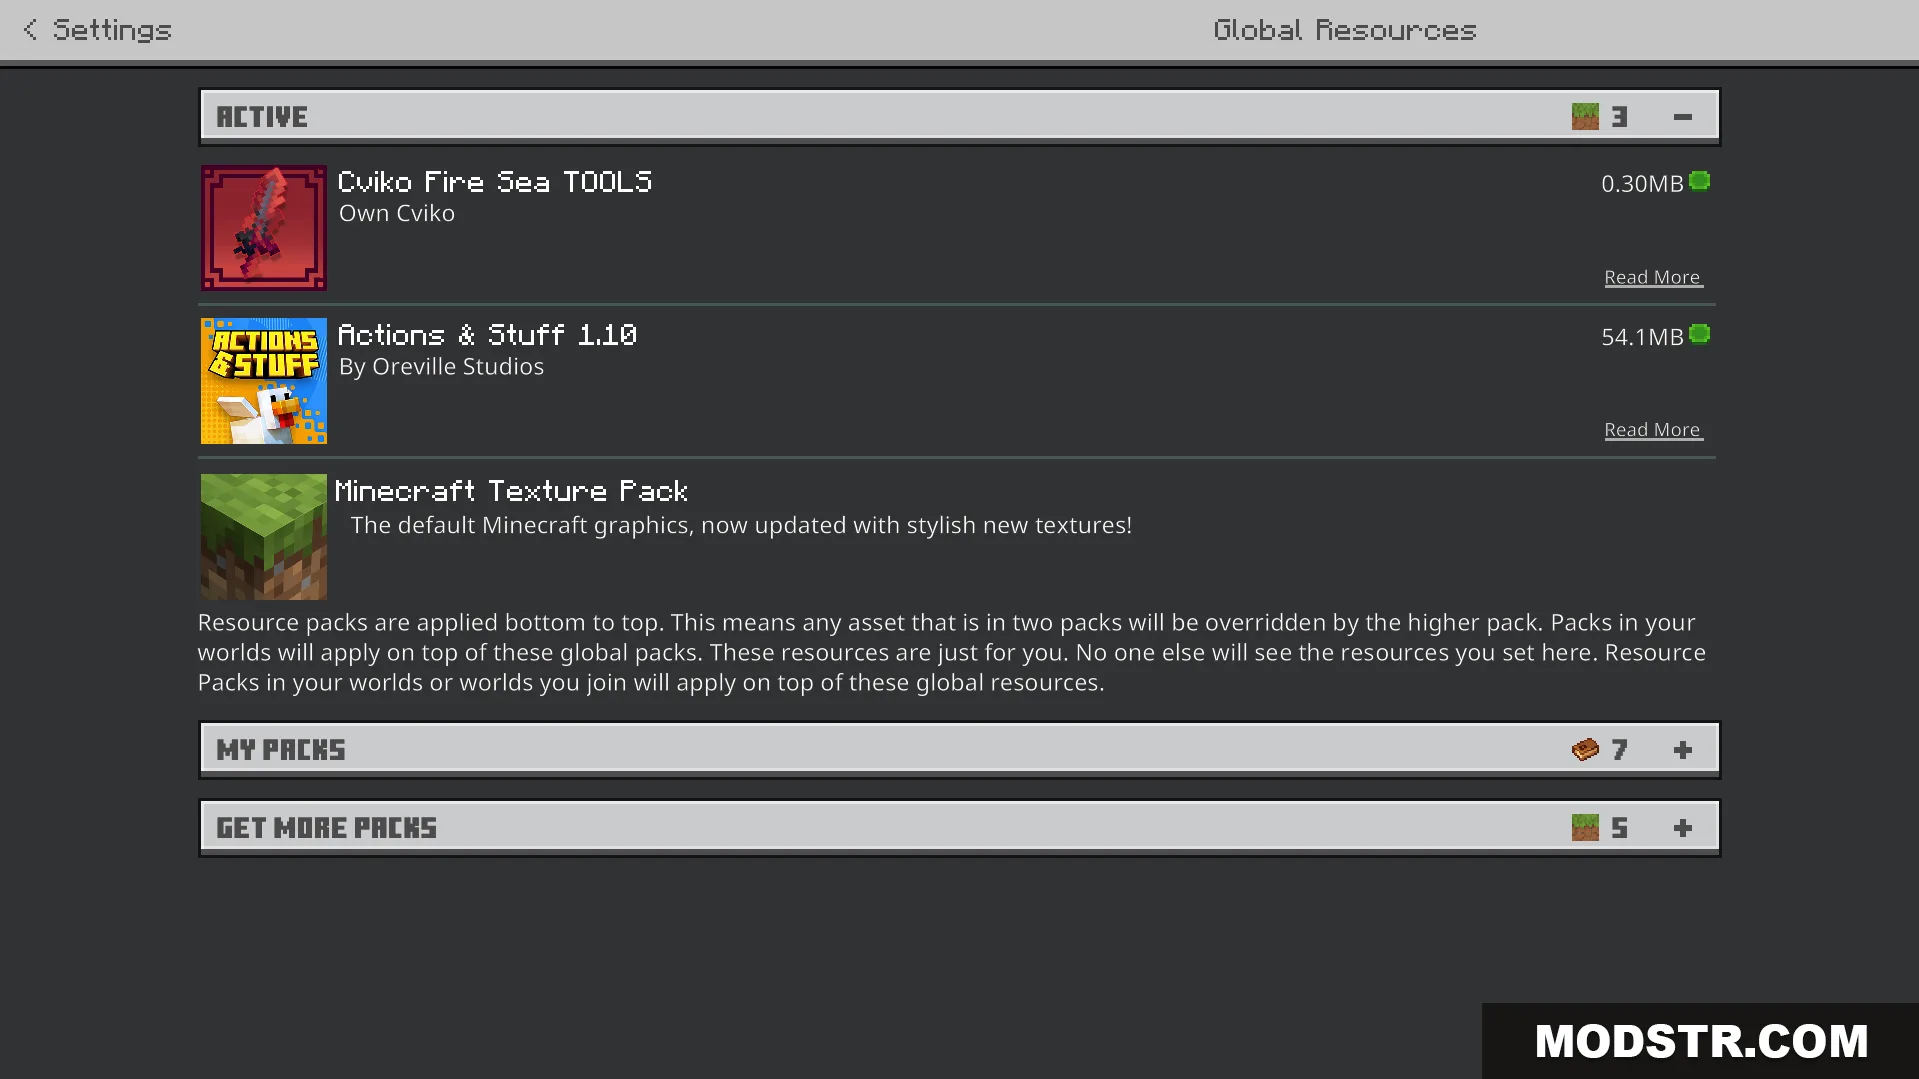1919x1079 pixels.
Task: Click the GET MORE PACKS section label
Action: coord(327,828)
